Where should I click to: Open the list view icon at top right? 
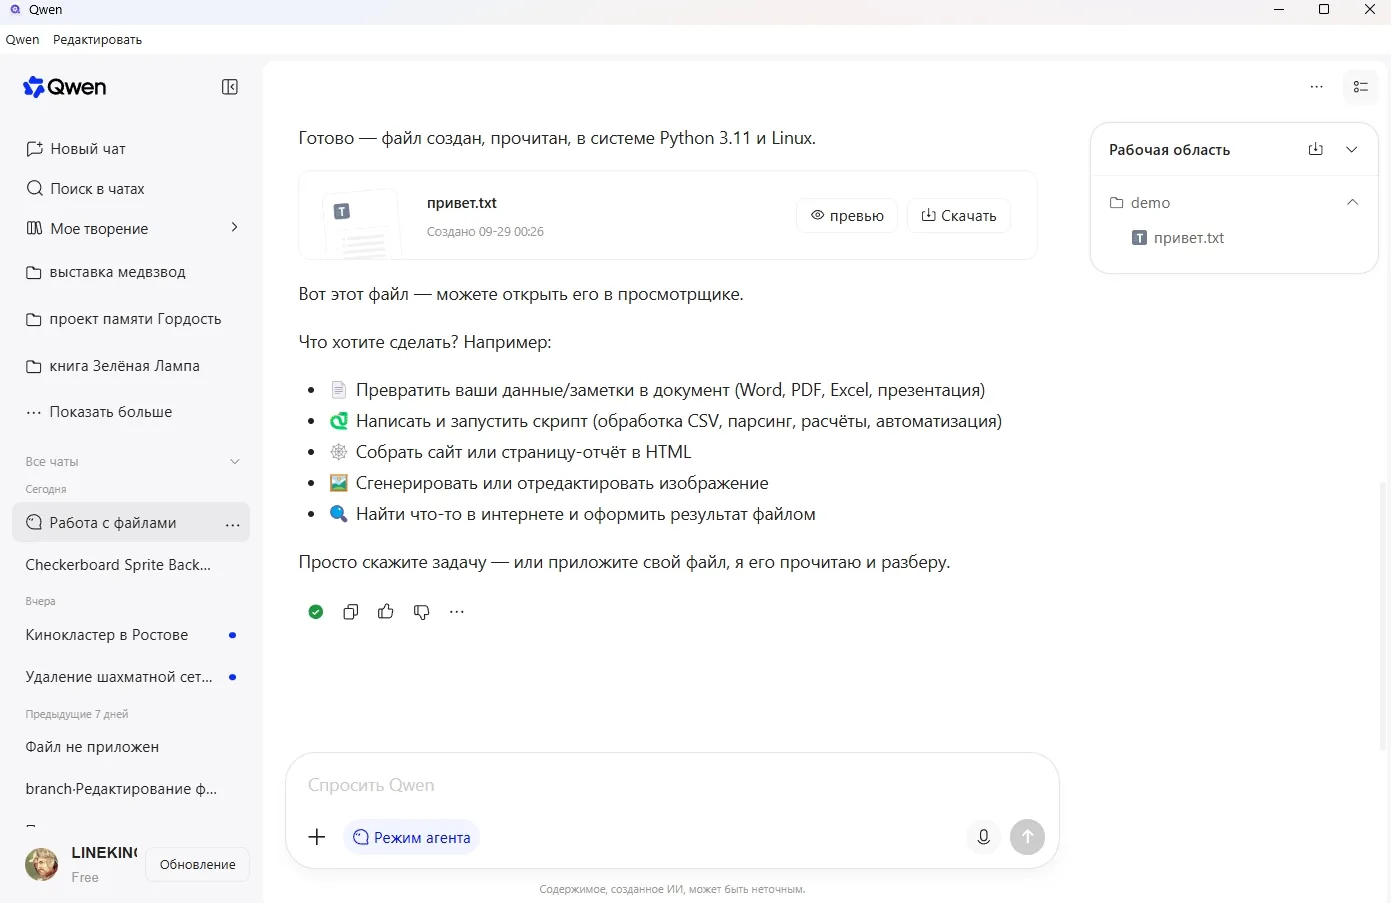(1361, 87)
